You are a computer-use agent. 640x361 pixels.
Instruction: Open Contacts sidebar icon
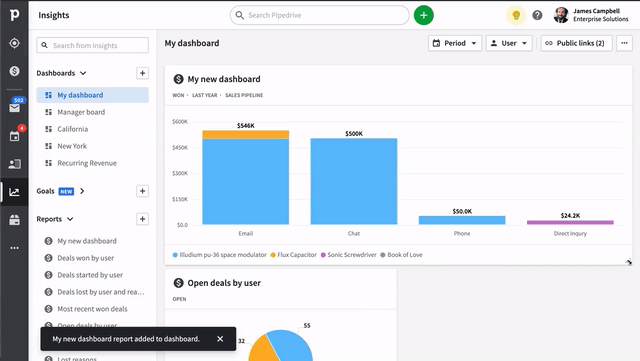pyautogui.click(x=14, y=164)
